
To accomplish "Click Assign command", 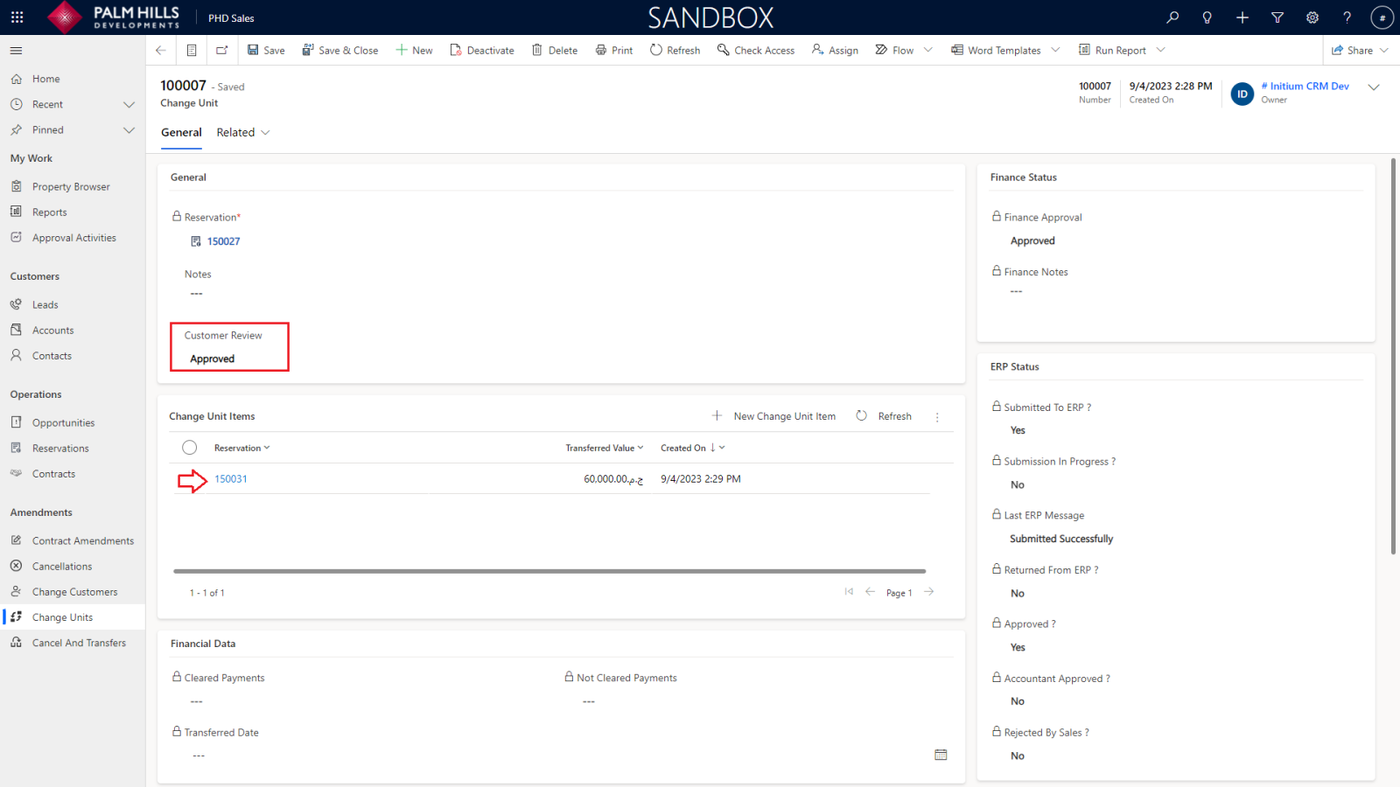I will pos(835,50).
